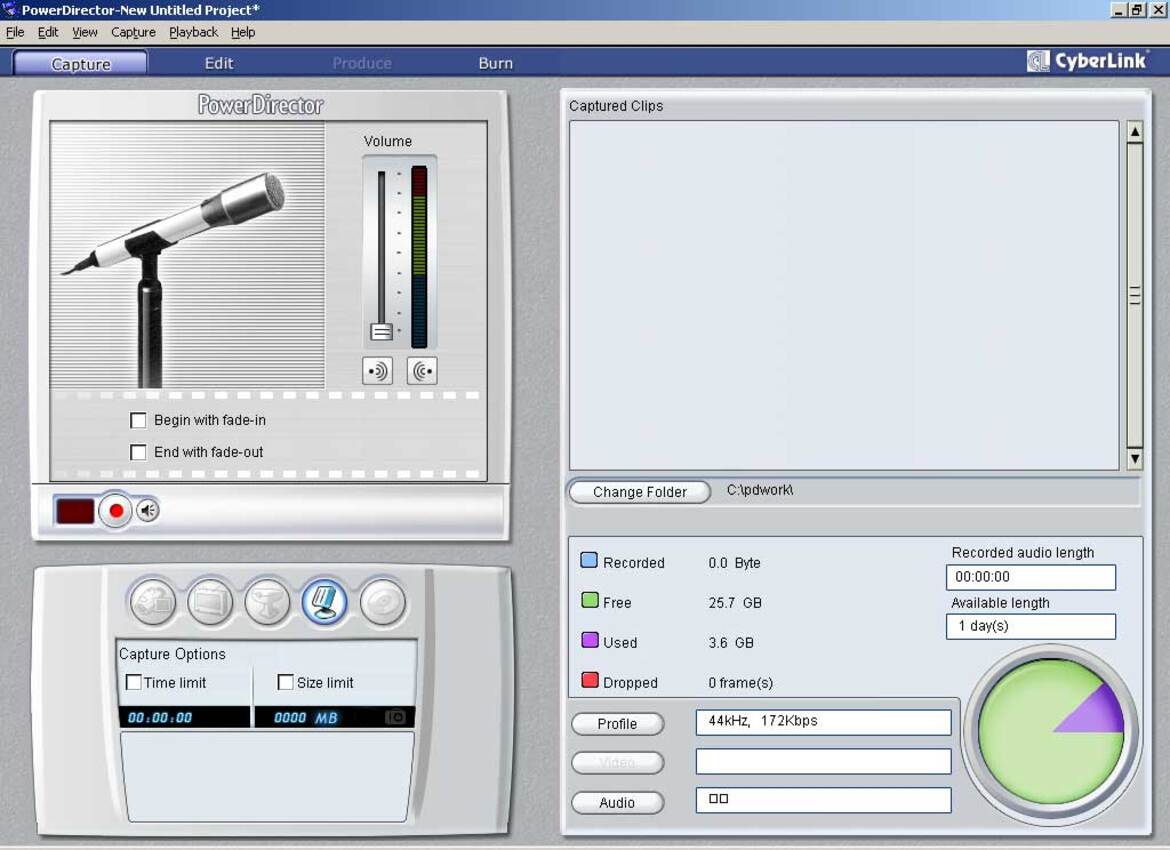Screen dimensions: 1170x850
Task: Select the TV capture source icon
Action: point(210,602)
